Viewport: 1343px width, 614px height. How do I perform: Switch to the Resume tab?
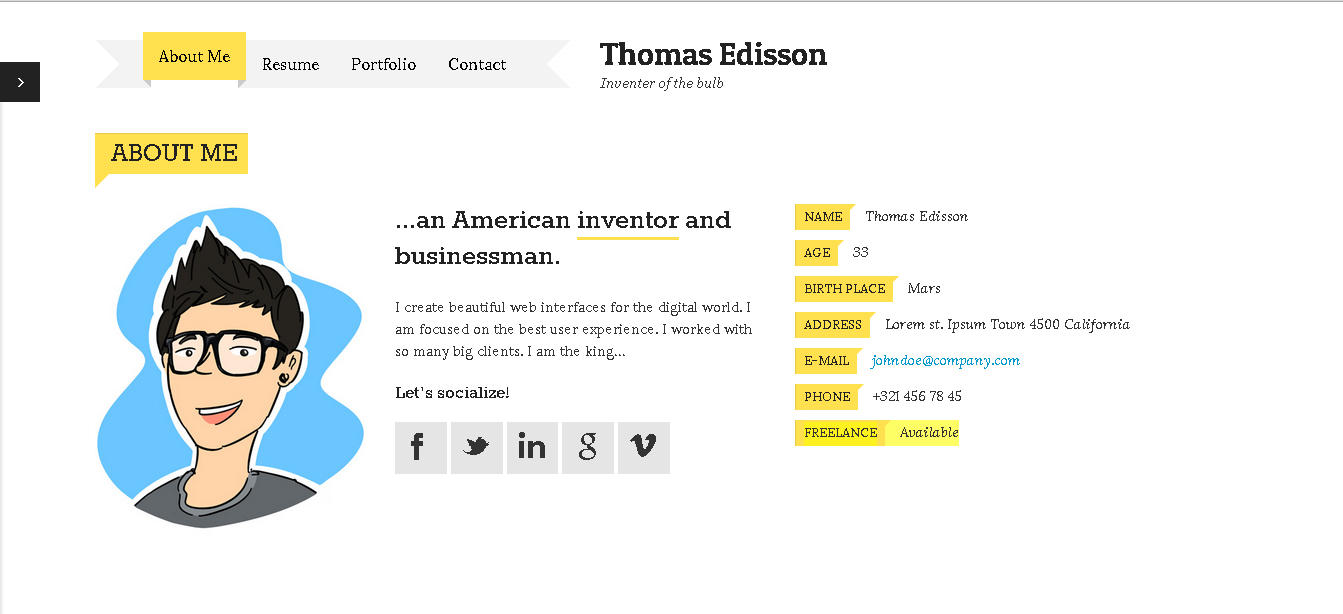point(290,65)
